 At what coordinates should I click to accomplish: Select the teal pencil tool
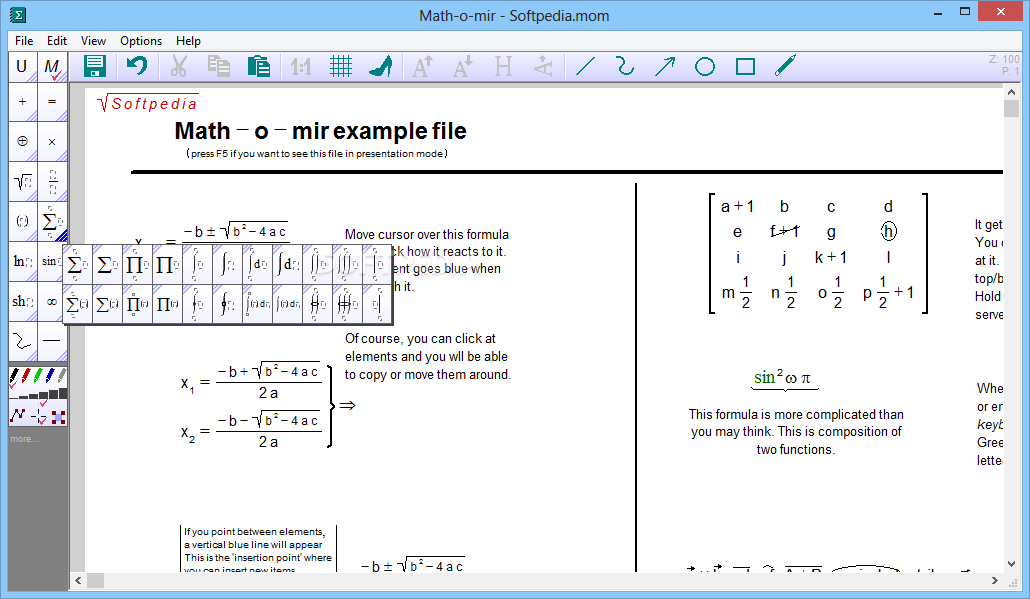click(x=786, y=66)
